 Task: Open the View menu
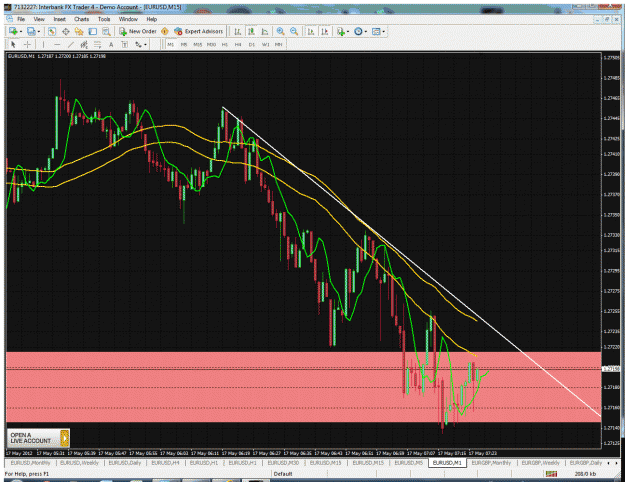[x=39, y=19]
